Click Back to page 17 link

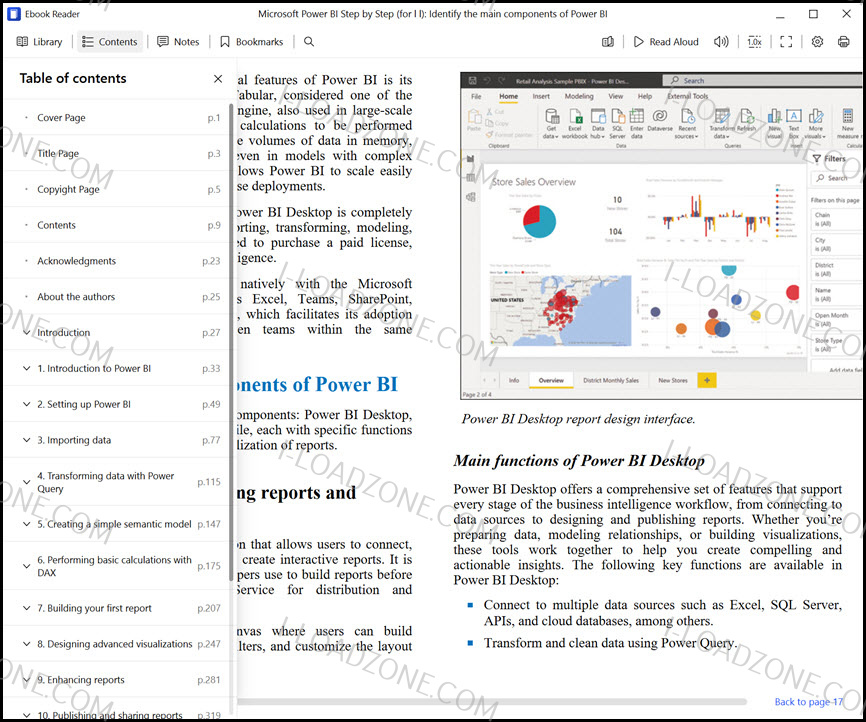click(808, 702)
